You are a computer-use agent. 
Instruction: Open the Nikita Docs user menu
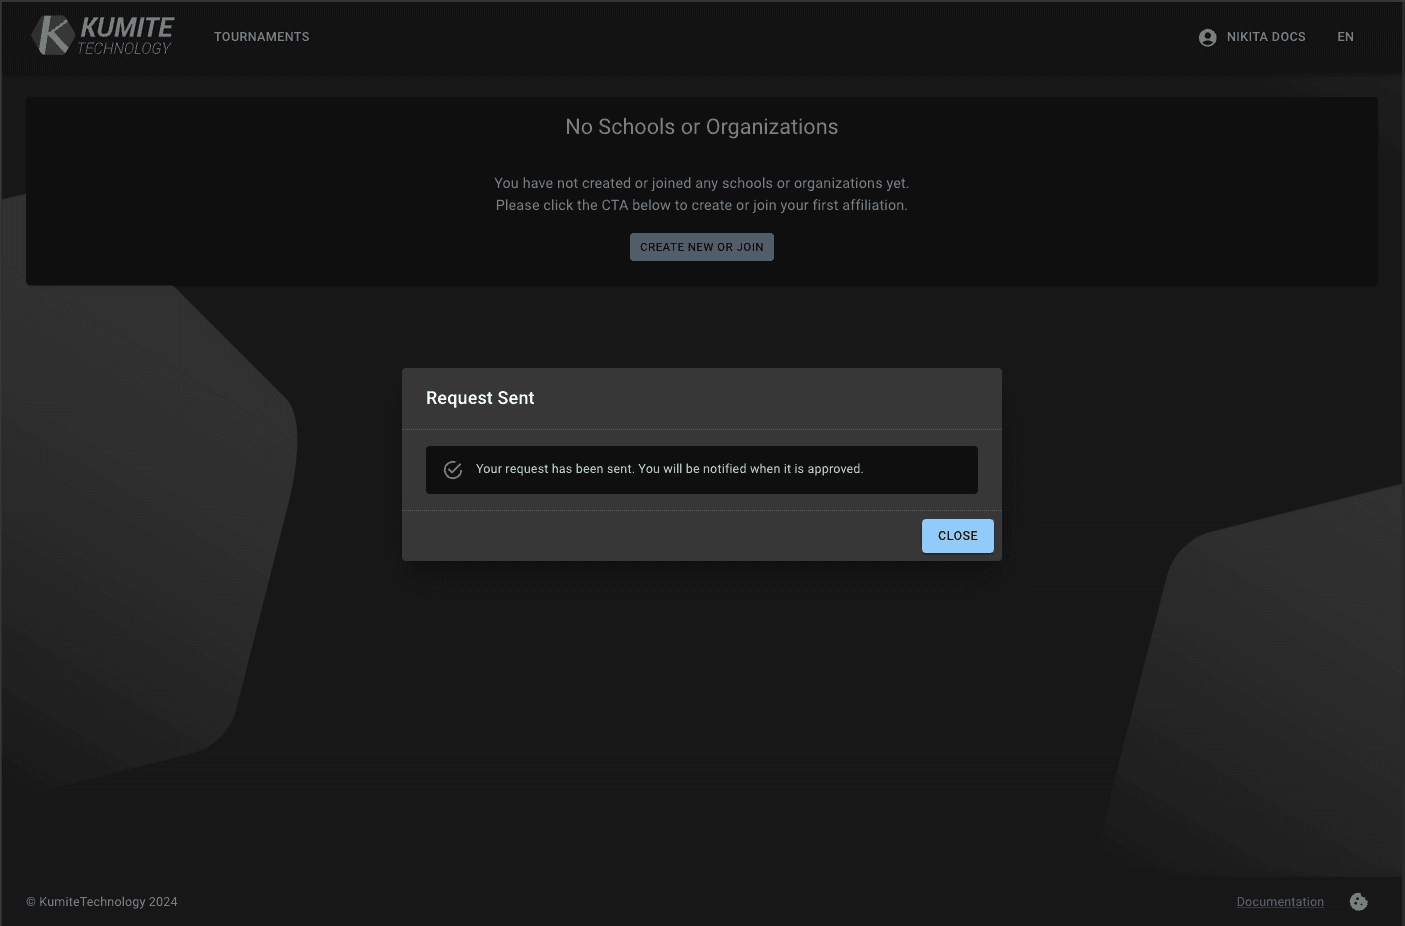point(1265,37)
